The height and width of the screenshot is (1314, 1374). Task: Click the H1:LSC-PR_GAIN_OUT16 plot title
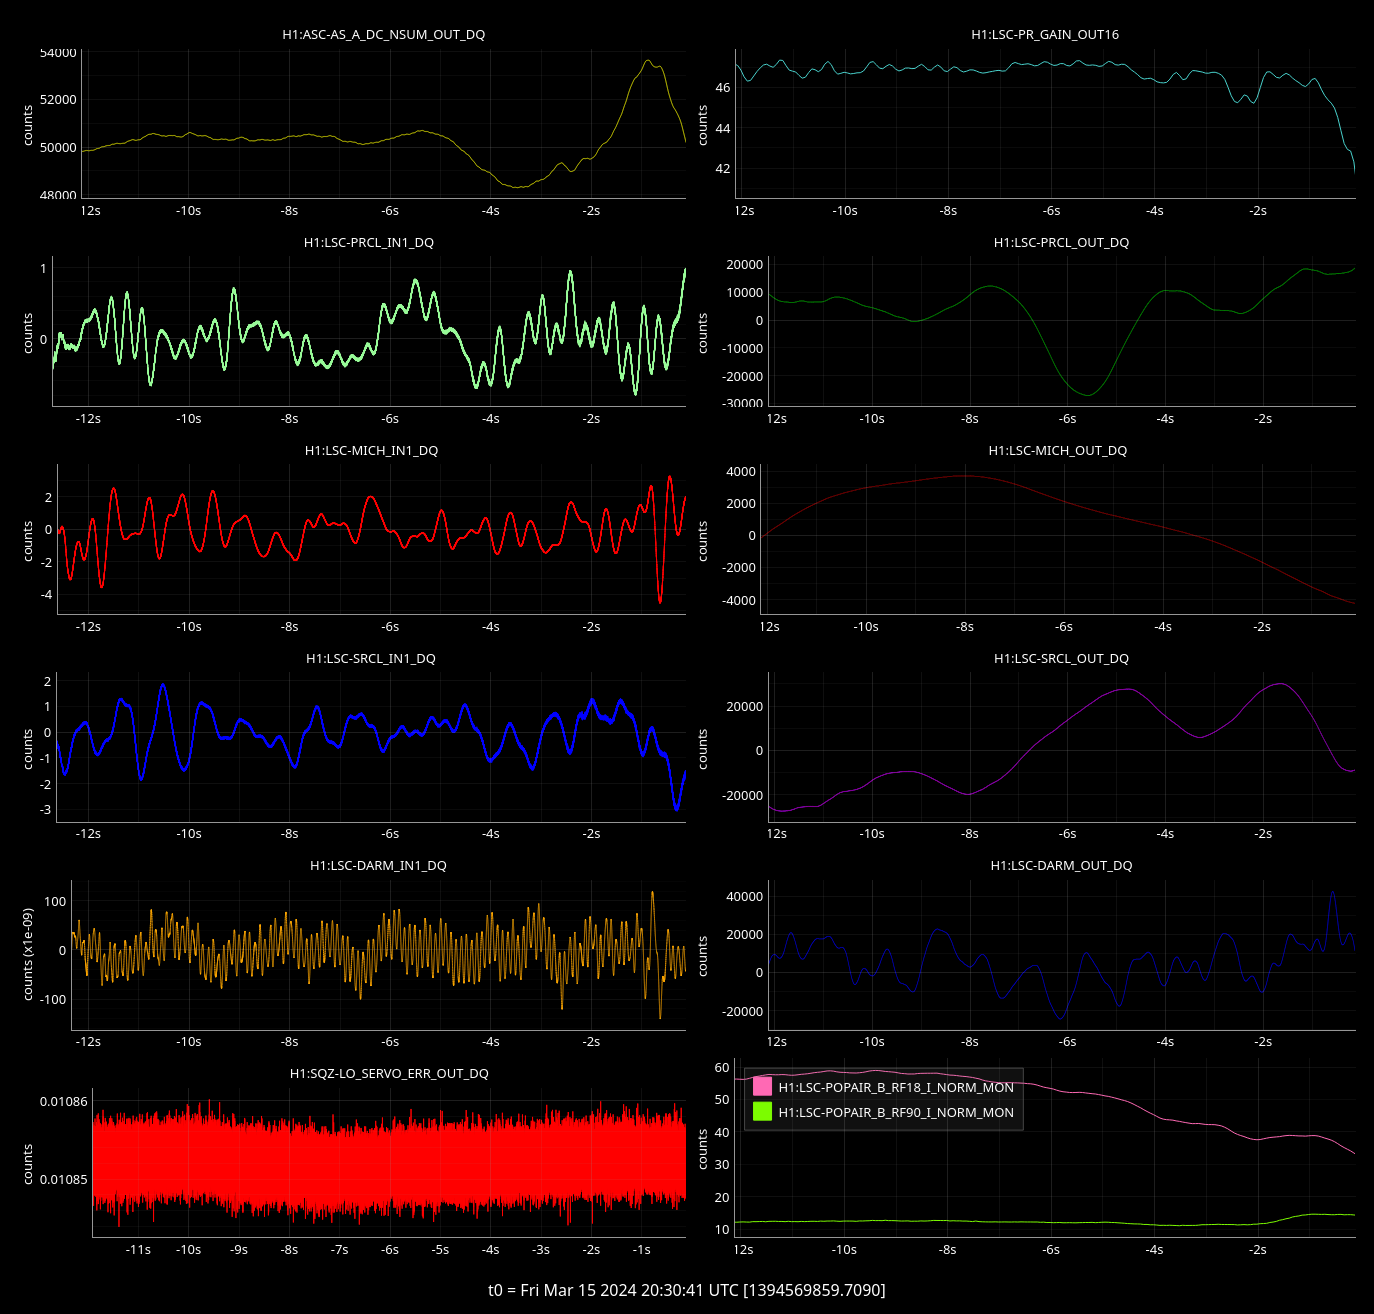click(x=1045, y=34)
